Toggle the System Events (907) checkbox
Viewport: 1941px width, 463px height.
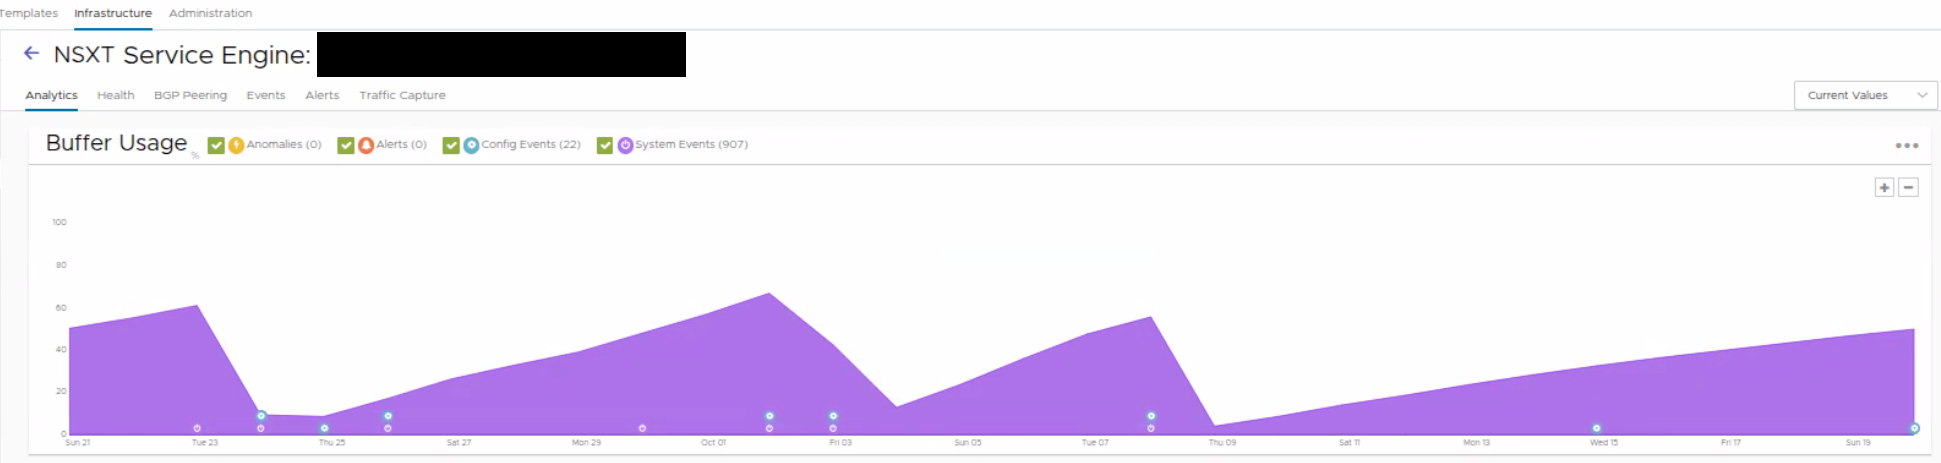point(605,146)
